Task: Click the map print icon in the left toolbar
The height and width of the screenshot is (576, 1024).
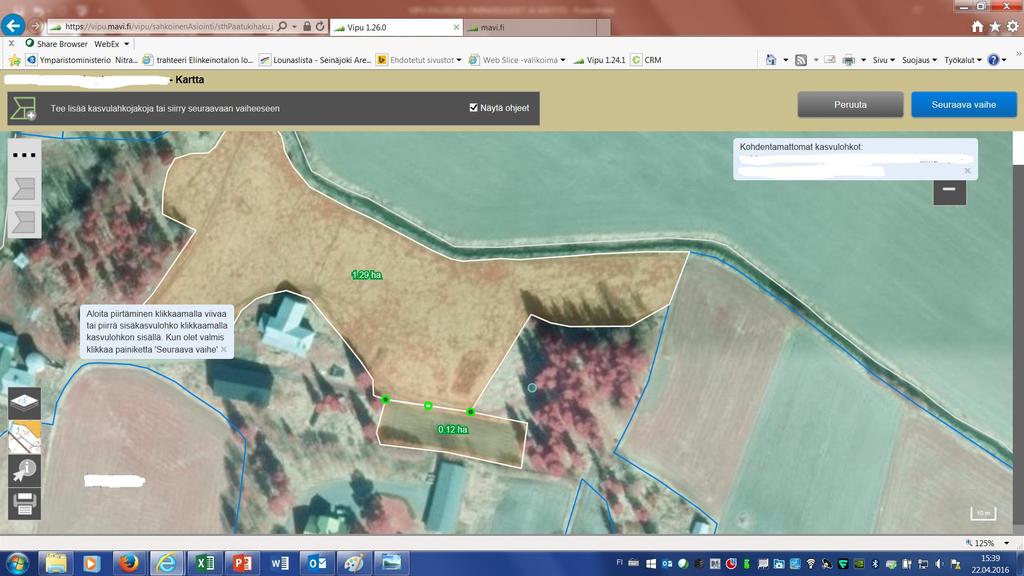Action: 24,504
